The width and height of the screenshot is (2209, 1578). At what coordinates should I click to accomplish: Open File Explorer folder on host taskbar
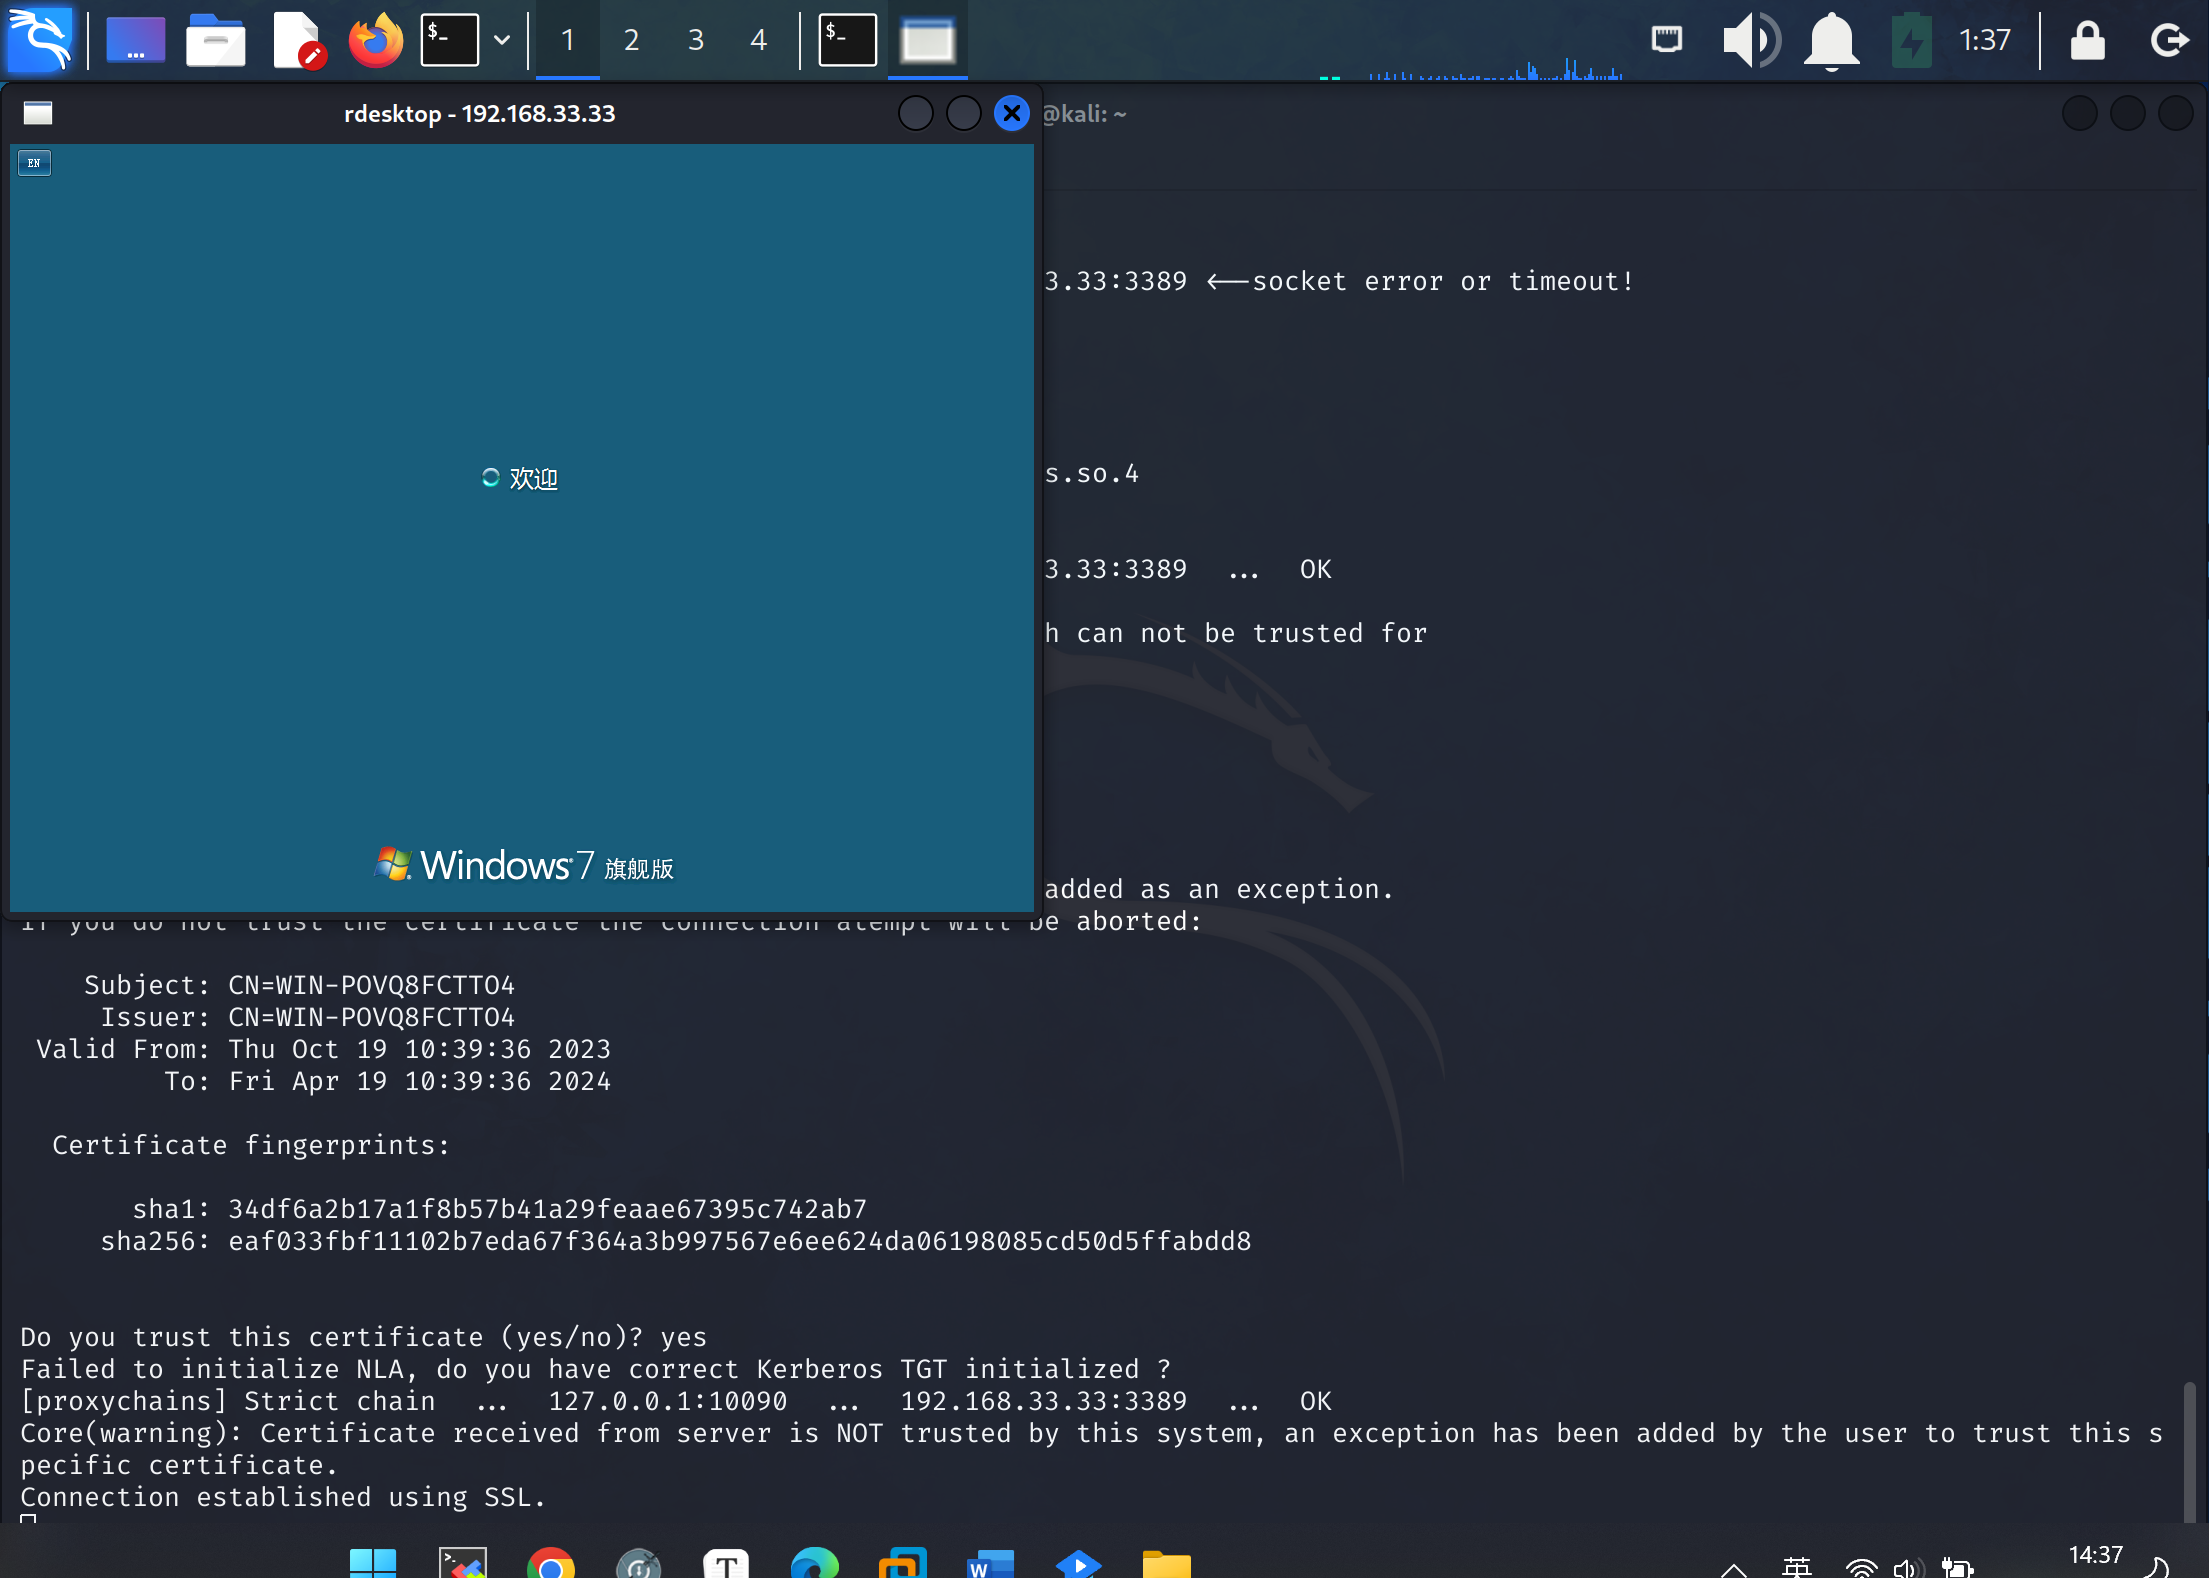[1166, 1564]
